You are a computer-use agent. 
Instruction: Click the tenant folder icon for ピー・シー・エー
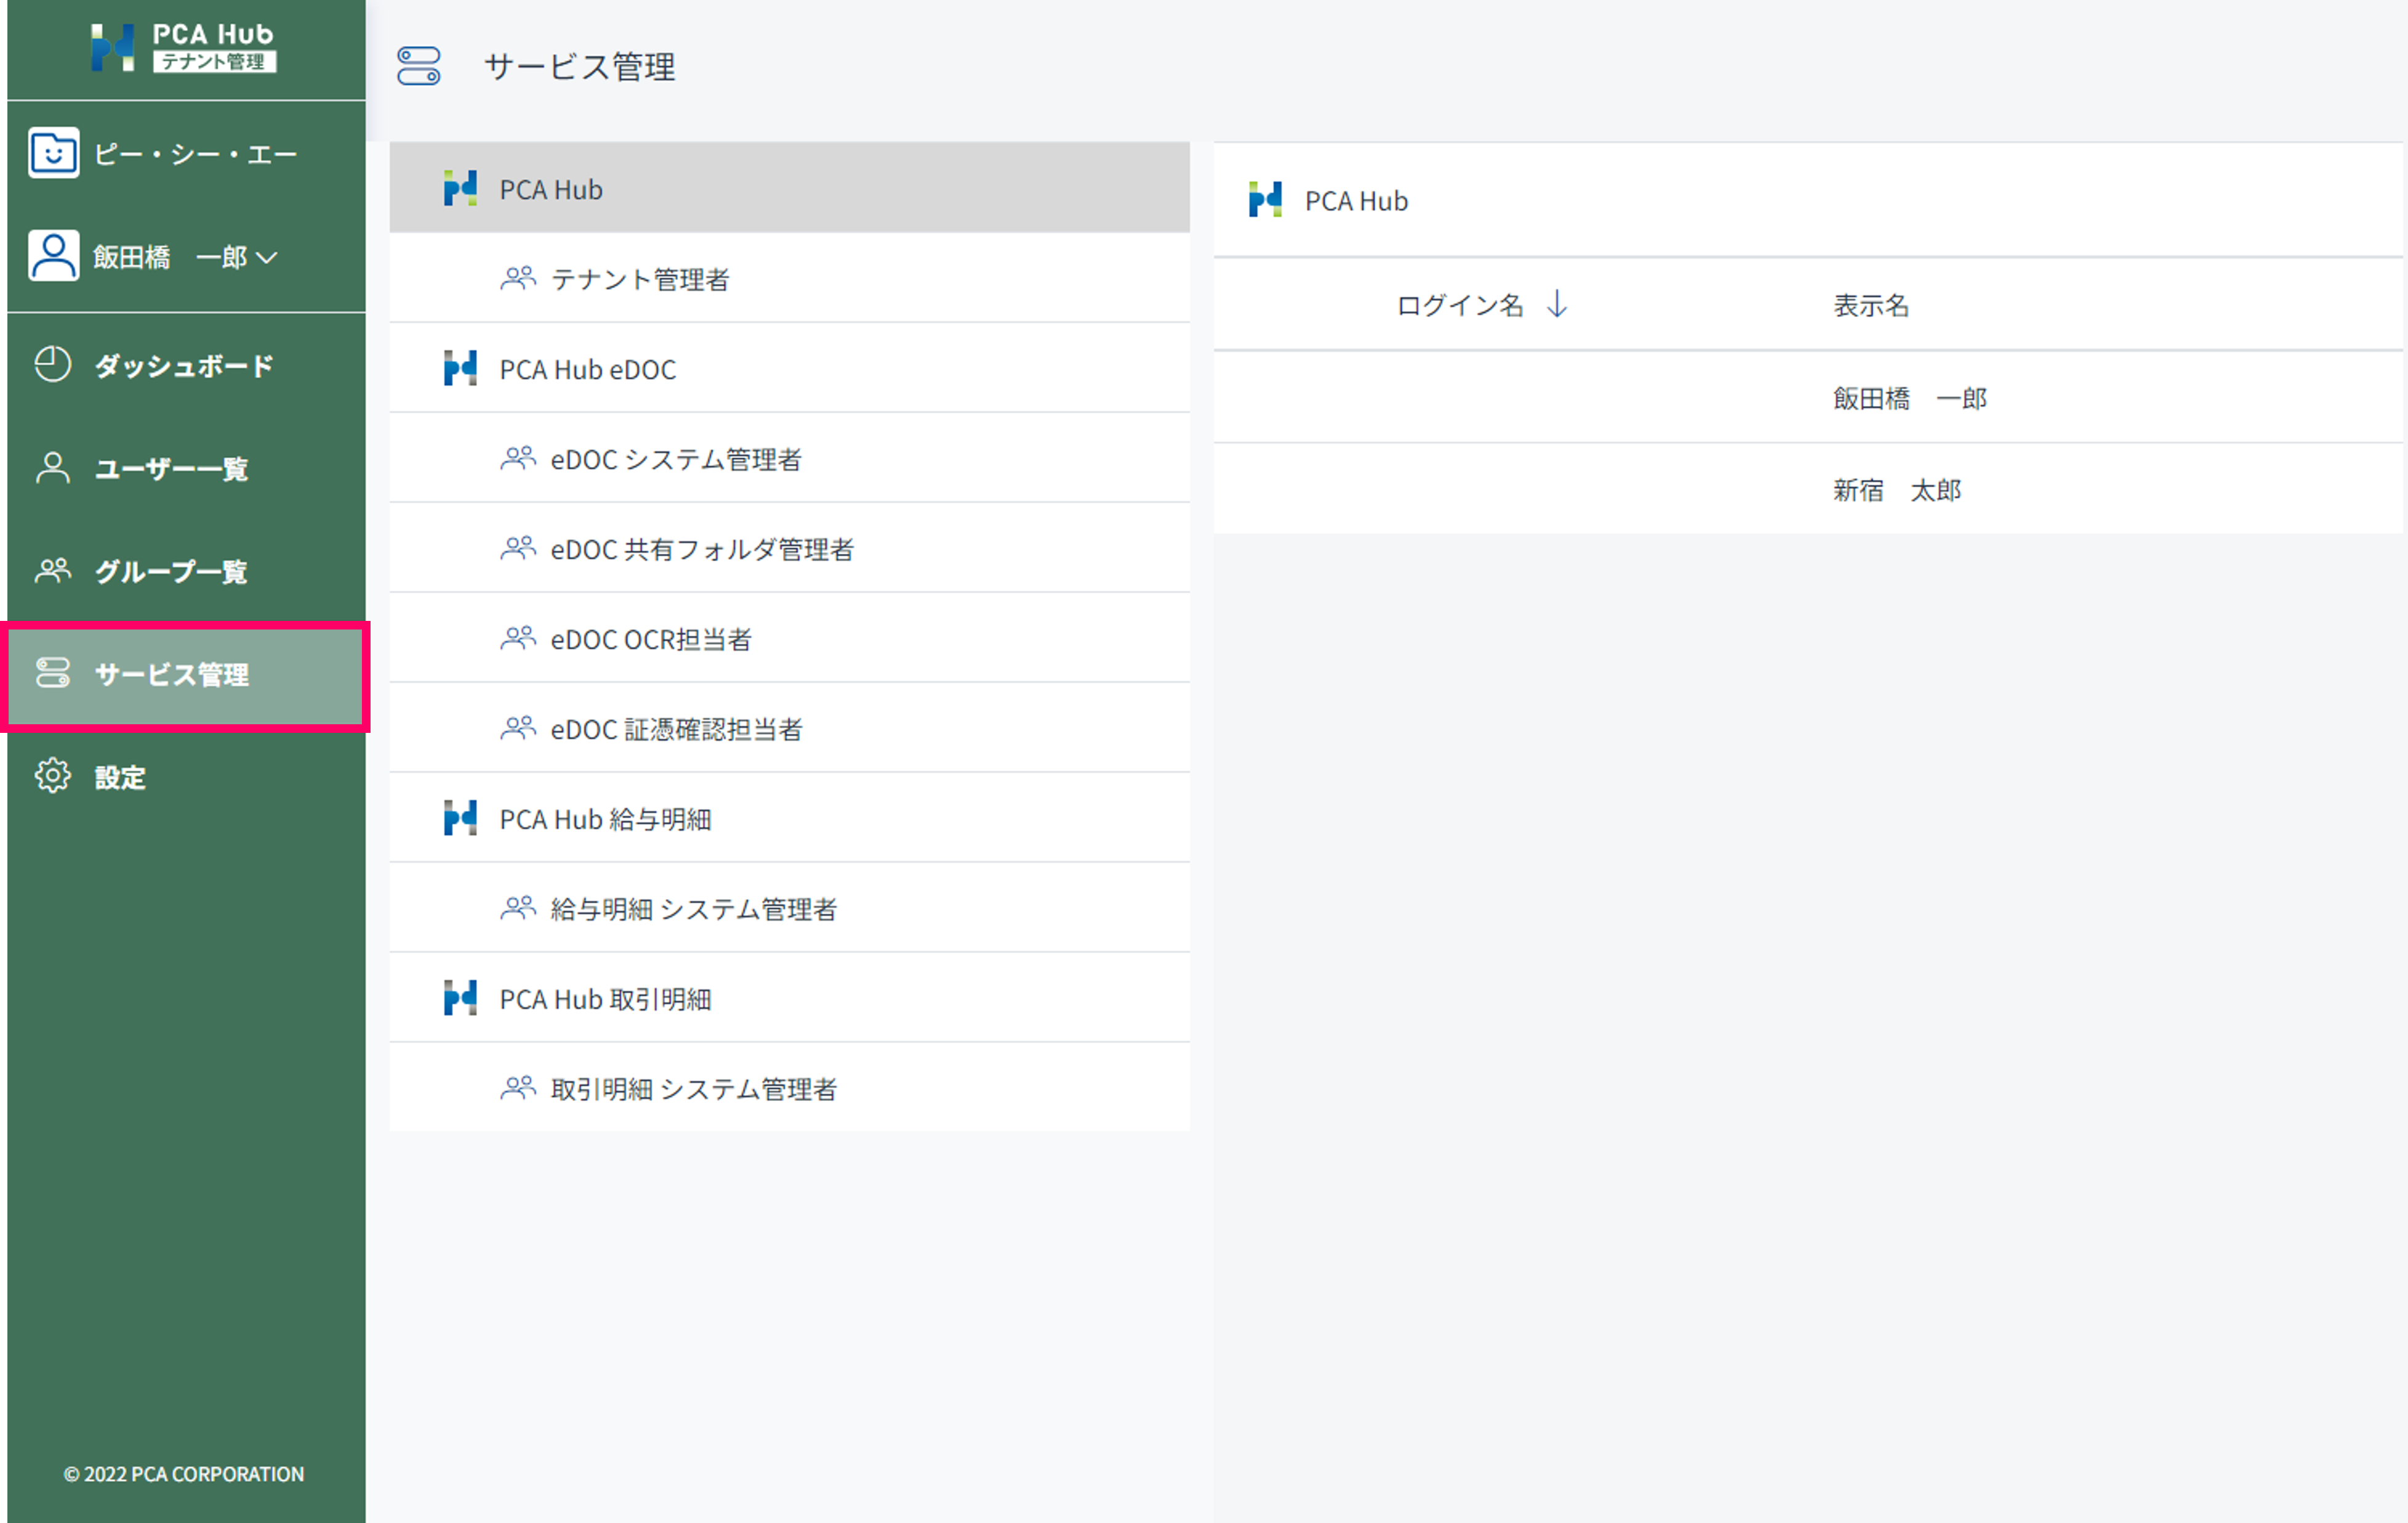pos(53,154)
